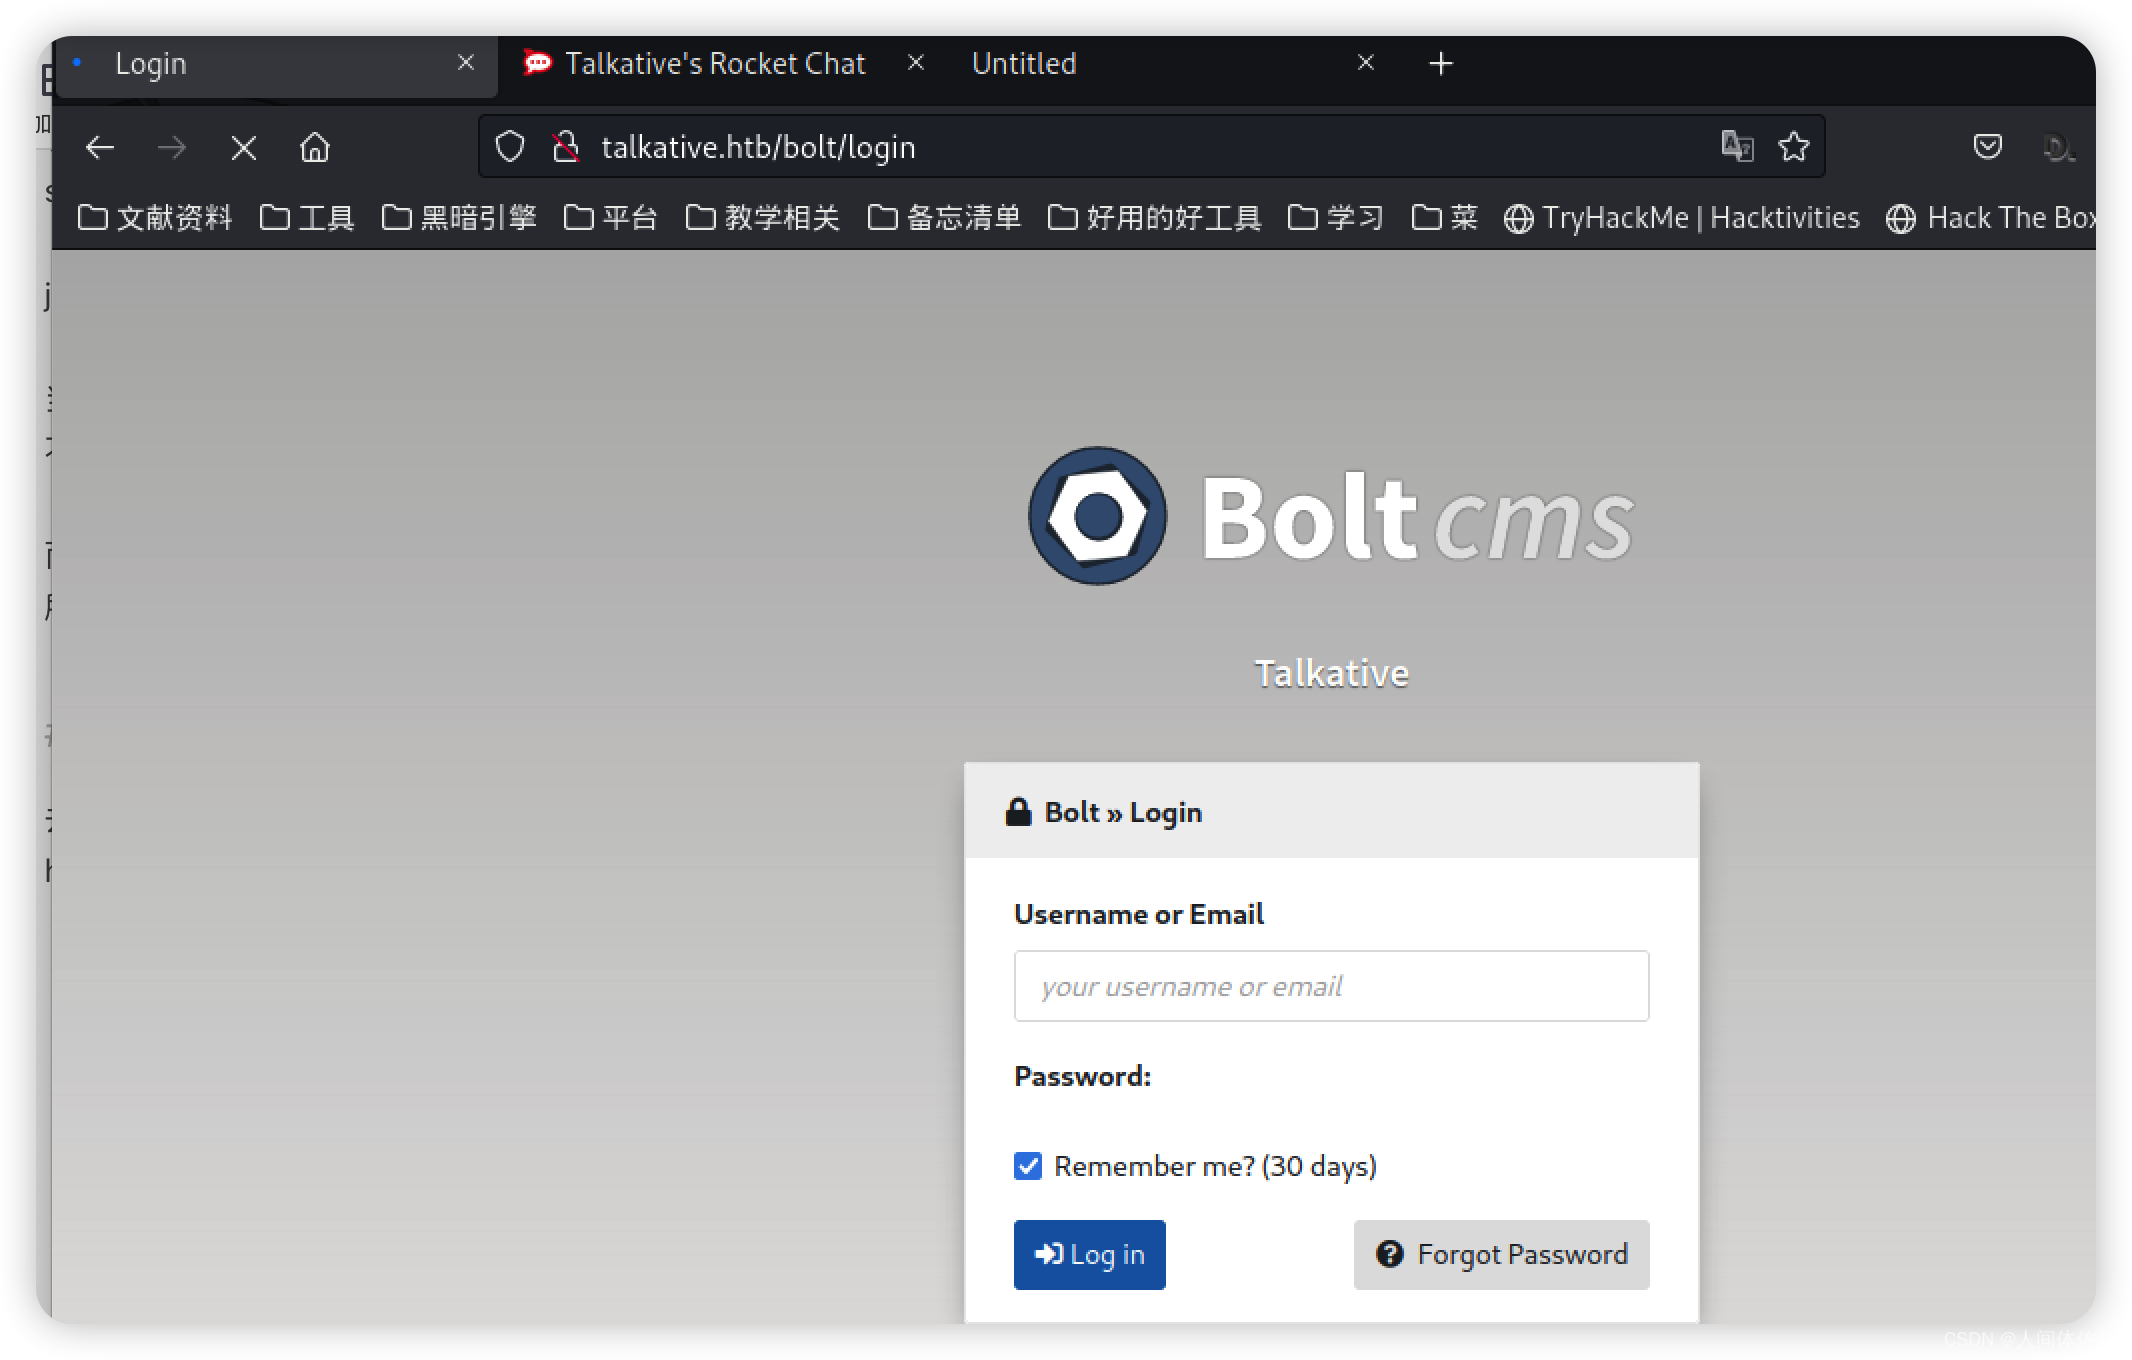Click the Username or Email field
Screen dimensions: 2132x1360
[x=1331, y=986]
